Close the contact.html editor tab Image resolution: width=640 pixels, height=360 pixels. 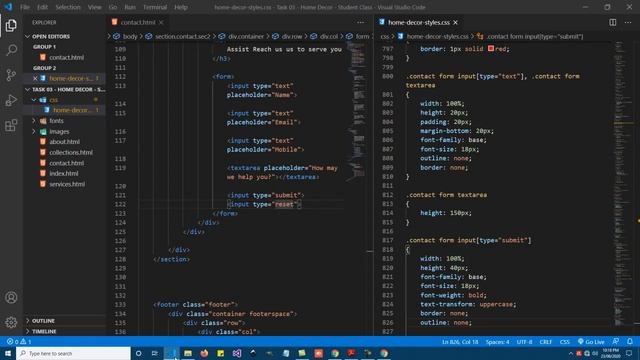[x=161, y=22]
